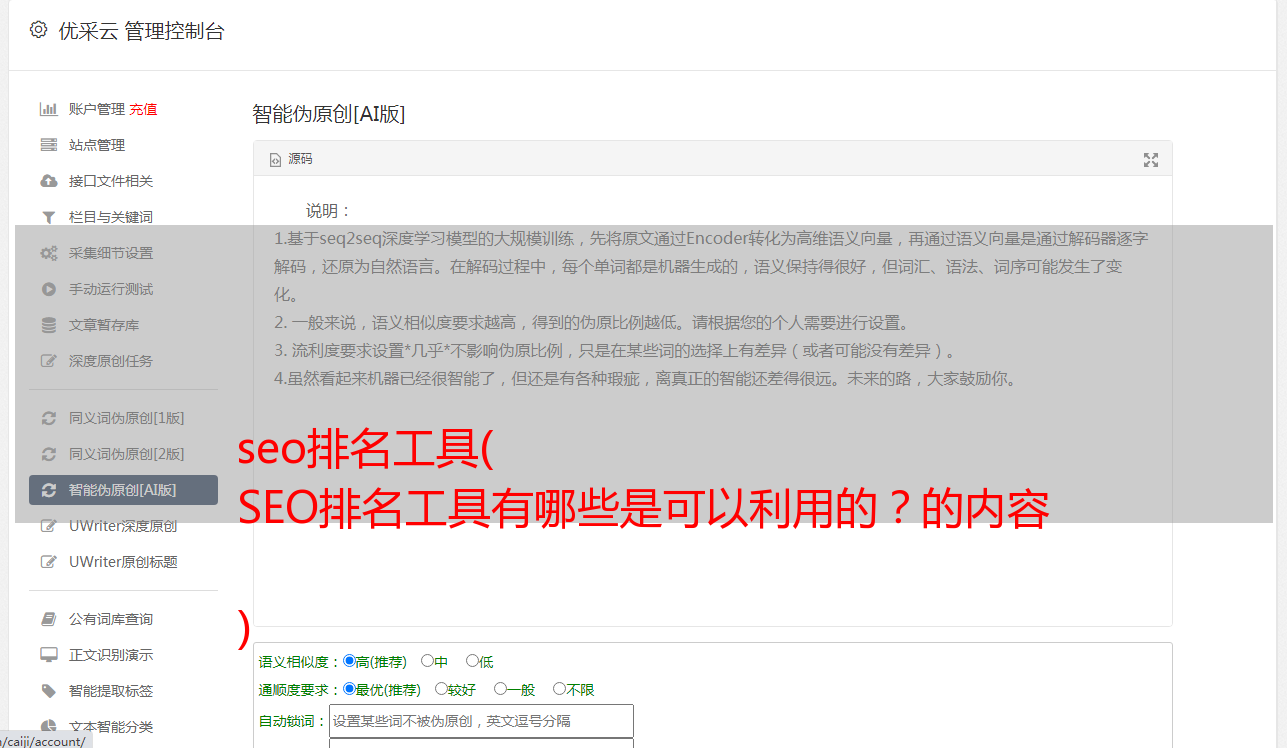This screenshot has height=748, width=1287.
Task: Click the bar chart icon for 账户管理
Action: pyautogui.click(x=48, y=109)
